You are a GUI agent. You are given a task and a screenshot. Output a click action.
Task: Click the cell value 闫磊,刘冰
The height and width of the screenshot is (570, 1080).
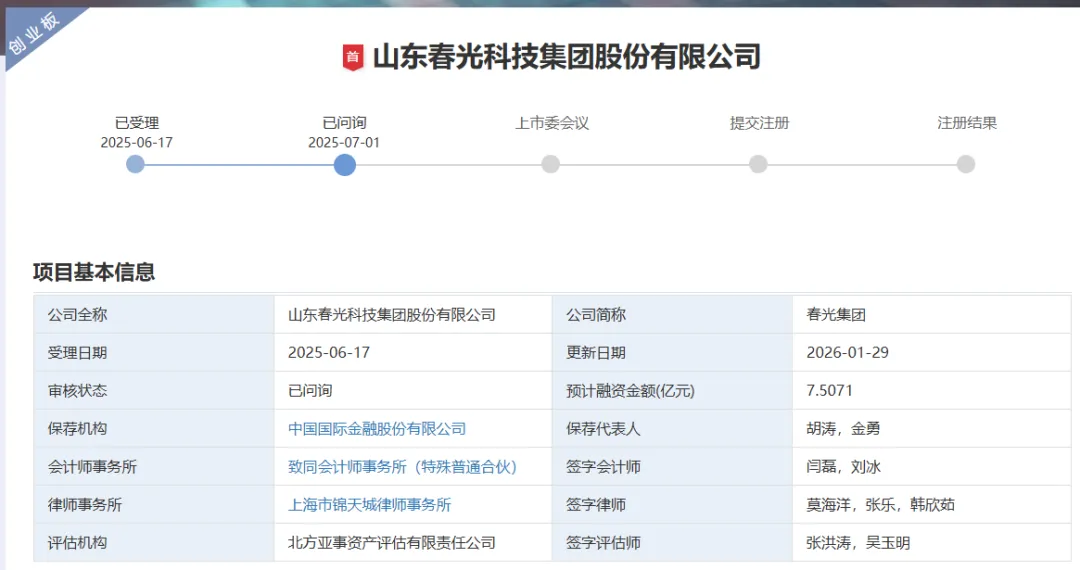point(843,467)
